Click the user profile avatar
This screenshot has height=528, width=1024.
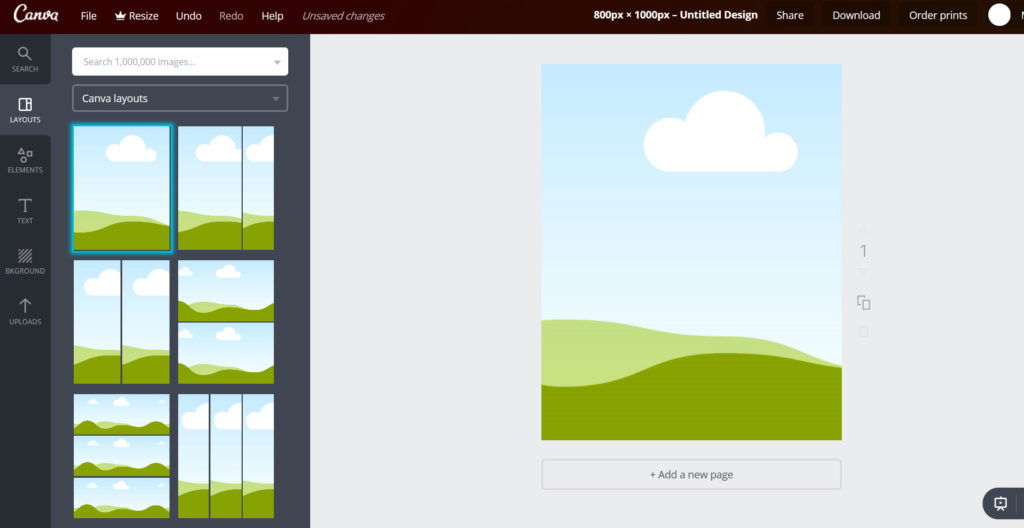coord(999,15)
